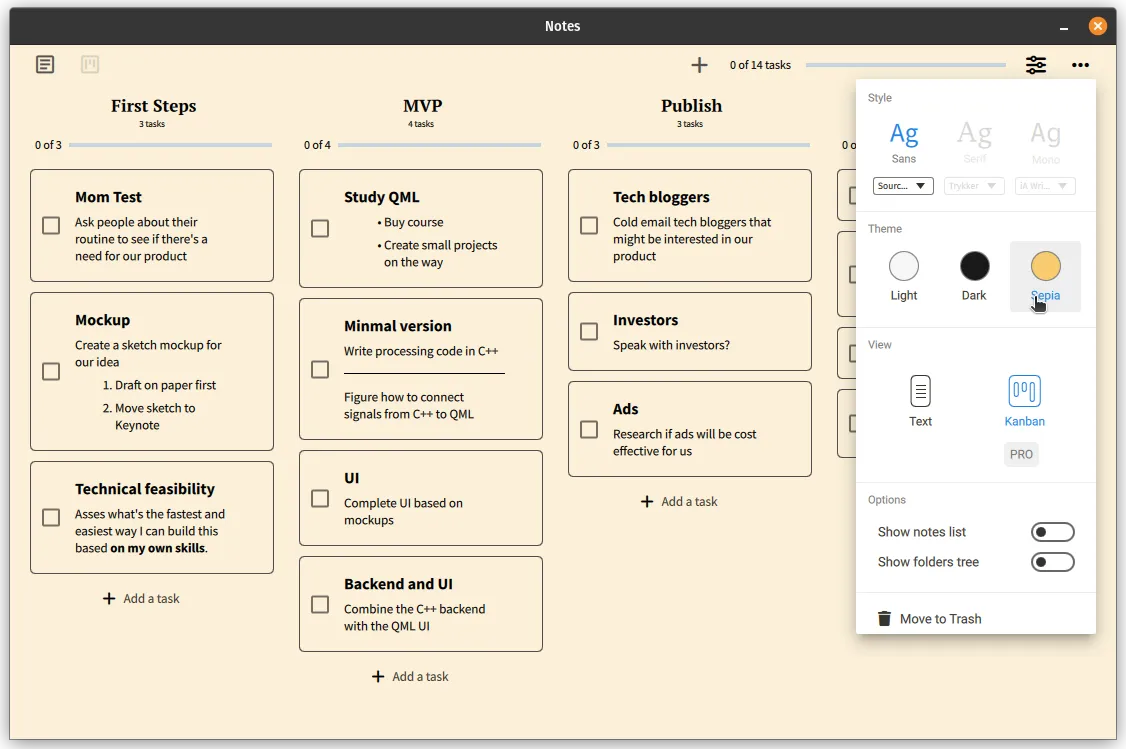Open the Sans font family dropdown
This screenshot has height=749, width=1126.
coord(903,186)
